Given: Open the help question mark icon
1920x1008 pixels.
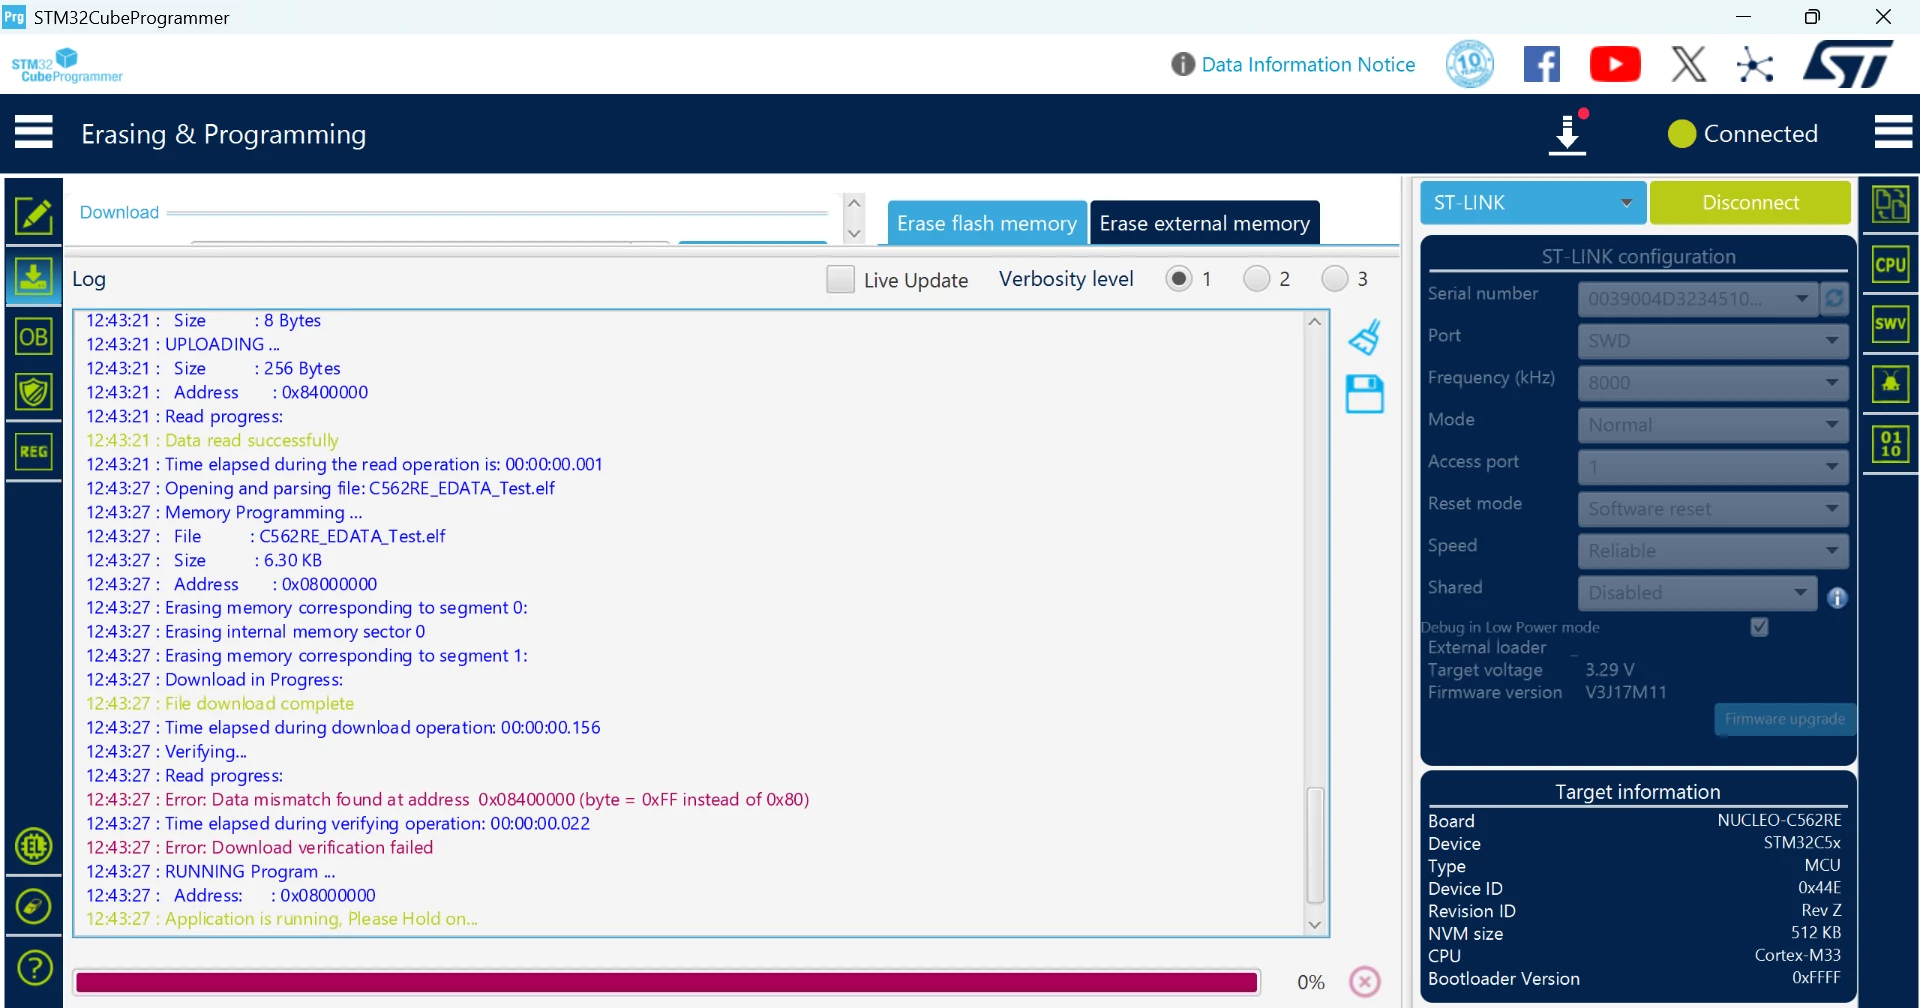Looking at the screenshot, I should pos(34,967).
